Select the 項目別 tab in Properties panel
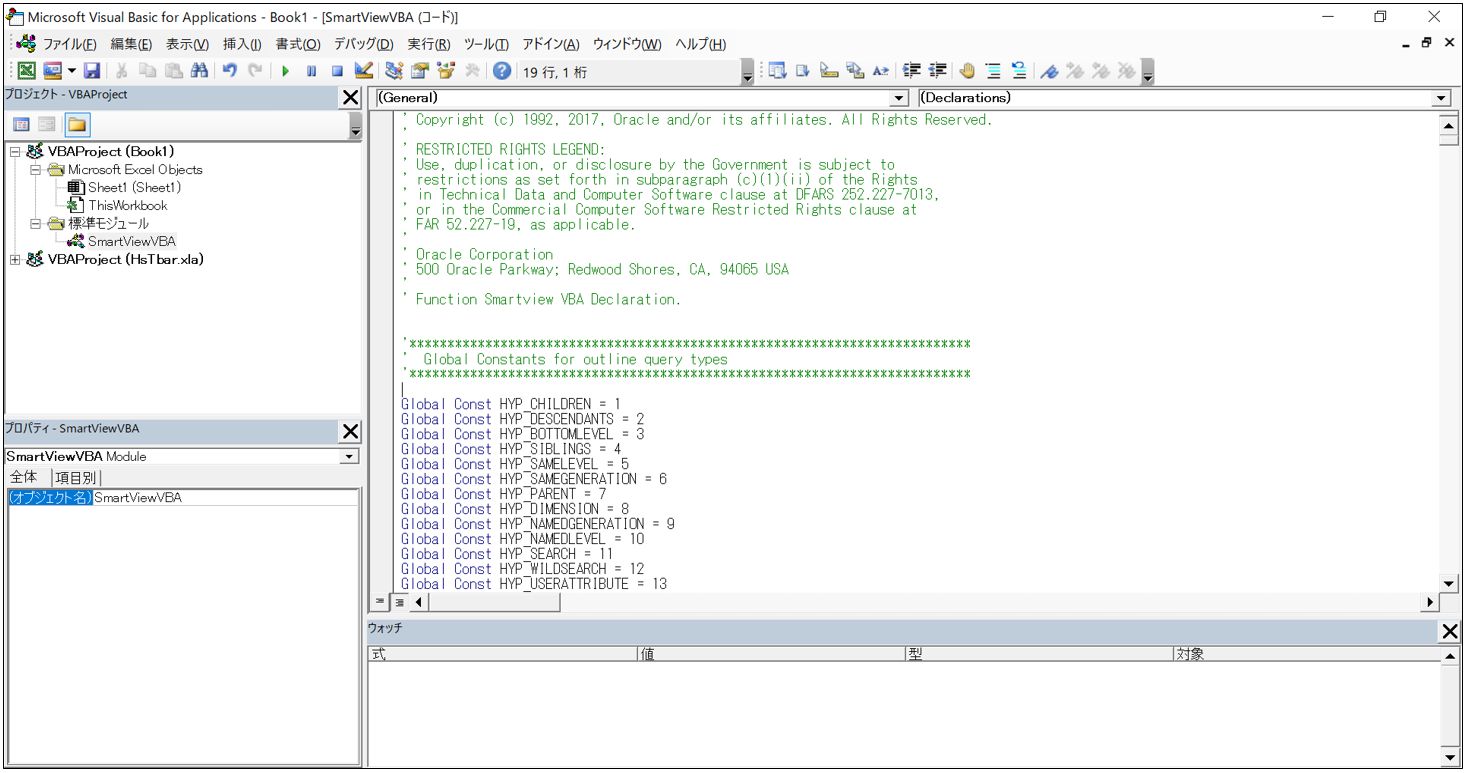1466x773 pixels. click(75, 477)
